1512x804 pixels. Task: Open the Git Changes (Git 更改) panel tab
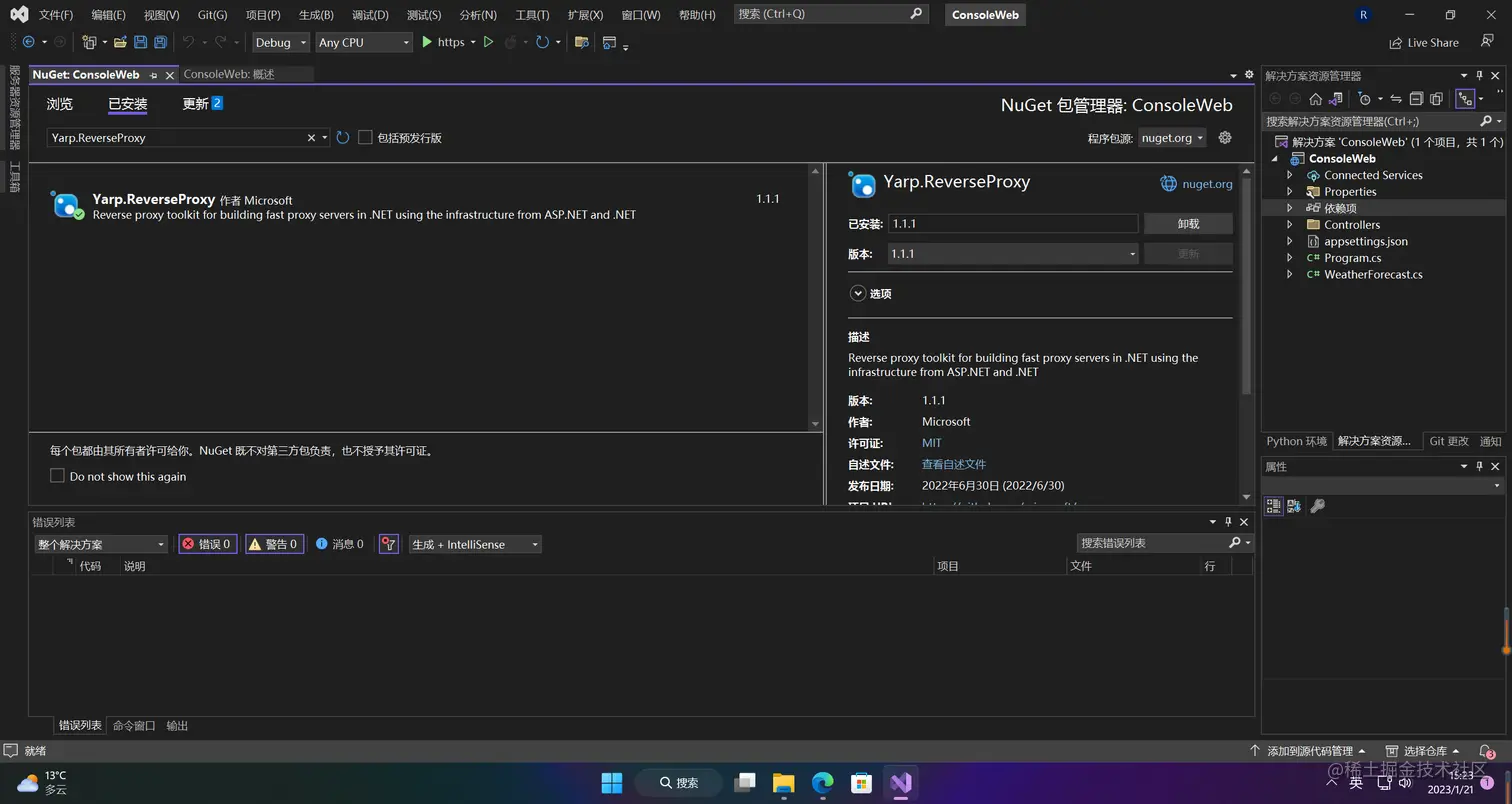pos(1449,441)
